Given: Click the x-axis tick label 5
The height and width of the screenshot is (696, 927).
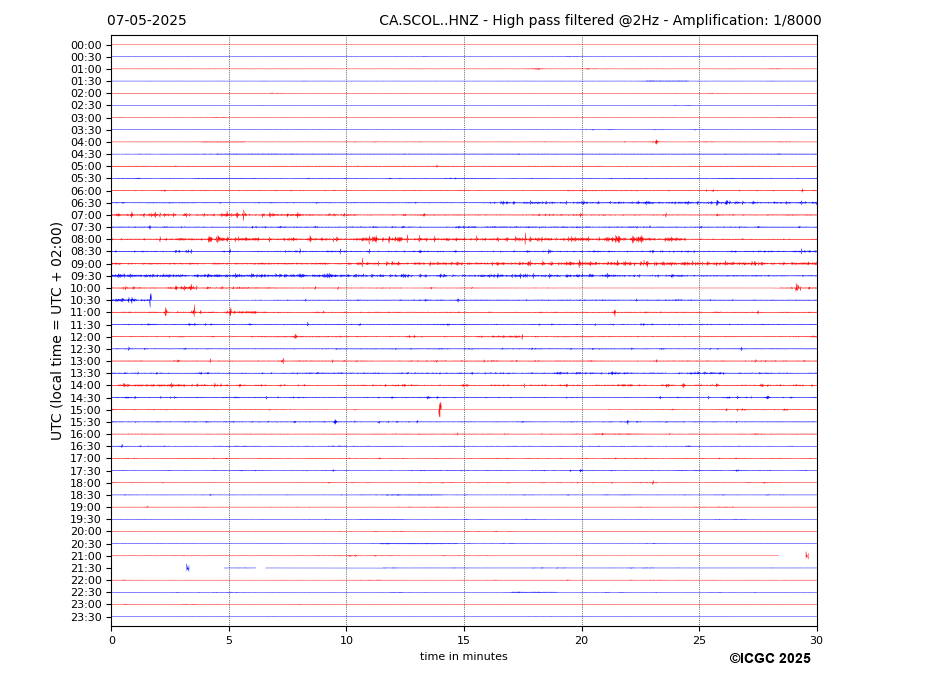Looking at the screenshot, I should [x=229, y=640].
